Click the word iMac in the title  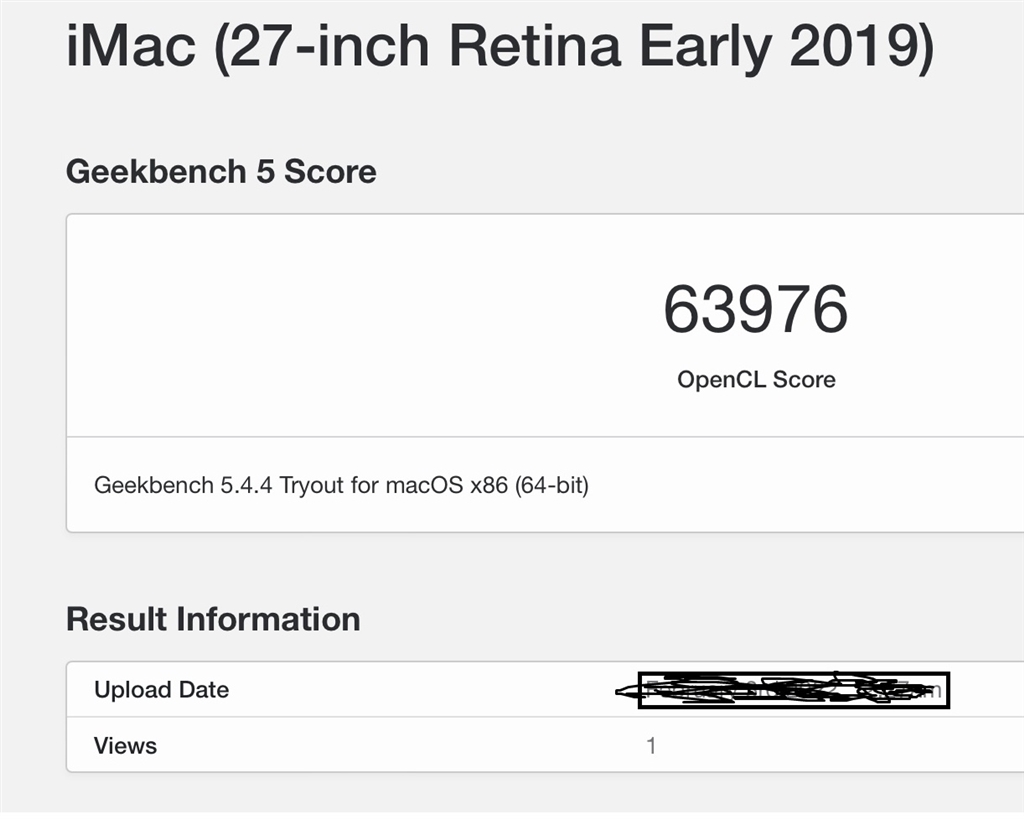tap(131, 46)
